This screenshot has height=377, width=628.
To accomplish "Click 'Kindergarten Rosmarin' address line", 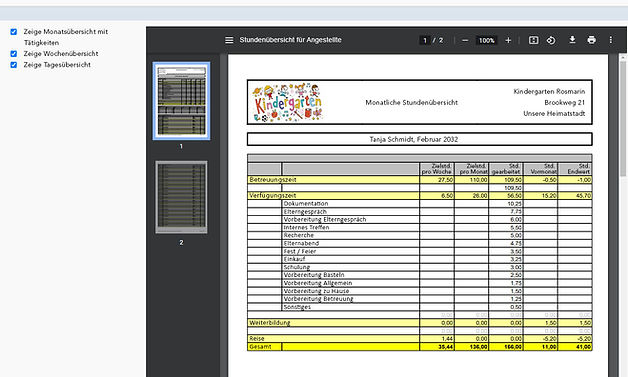I will tap(549, 91).
